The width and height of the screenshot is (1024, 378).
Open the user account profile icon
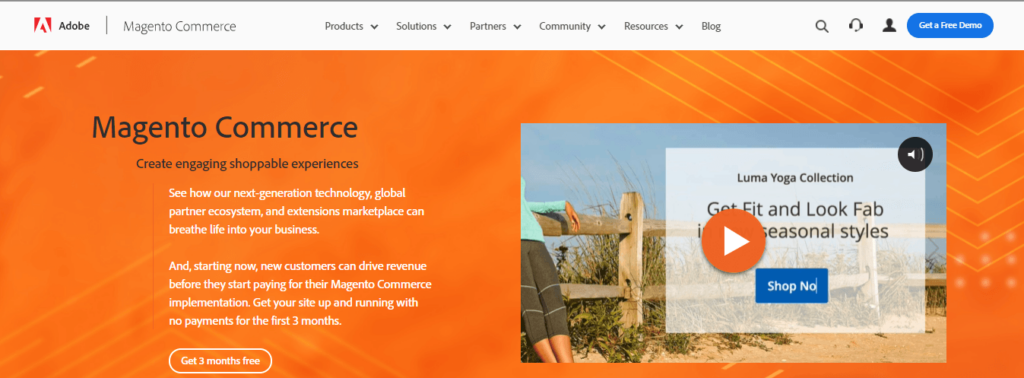[x=889, y=25]
